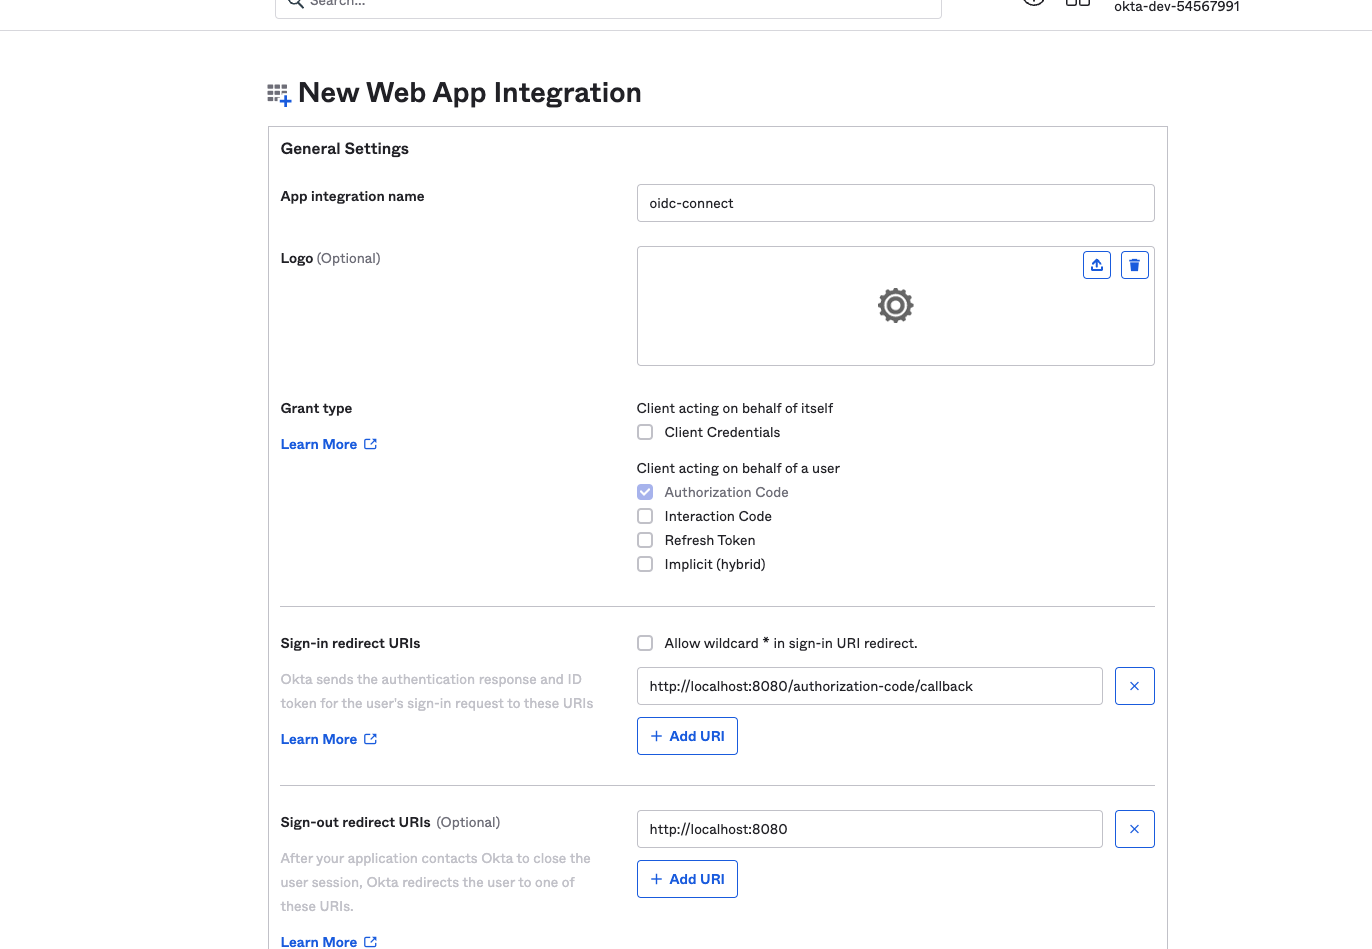1372x949 pixels.
Task: Click inside the App integration name field
Action: [895, 203]
